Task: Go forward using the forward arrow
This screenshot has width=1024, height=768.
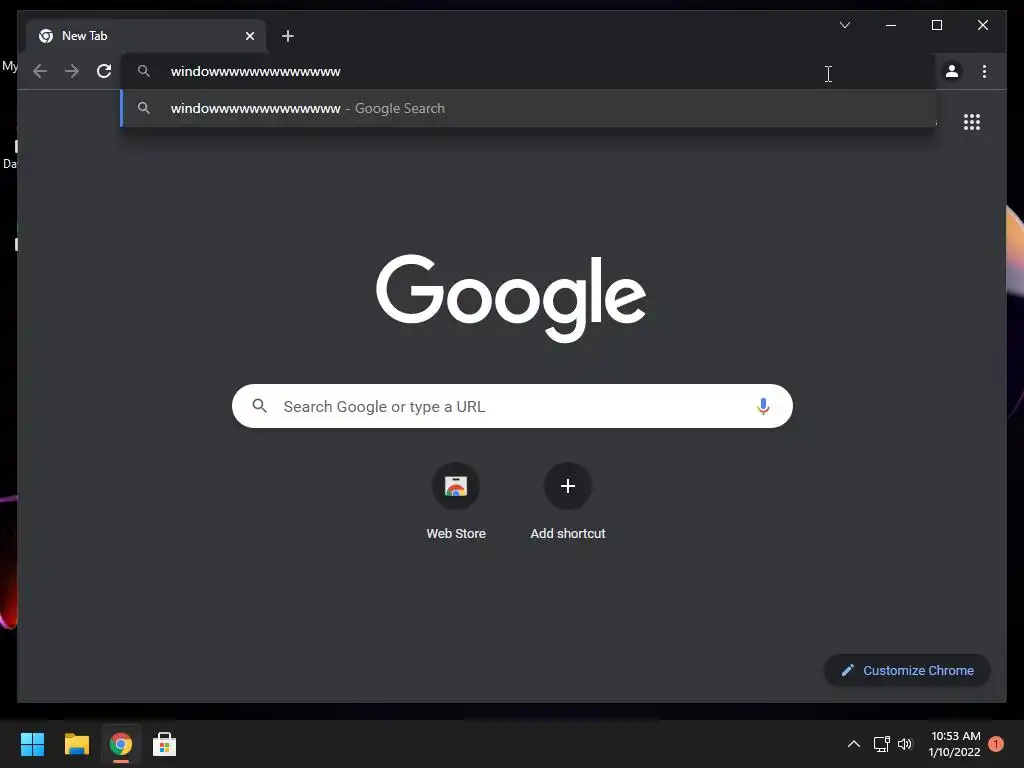Action: pos(72,71)
